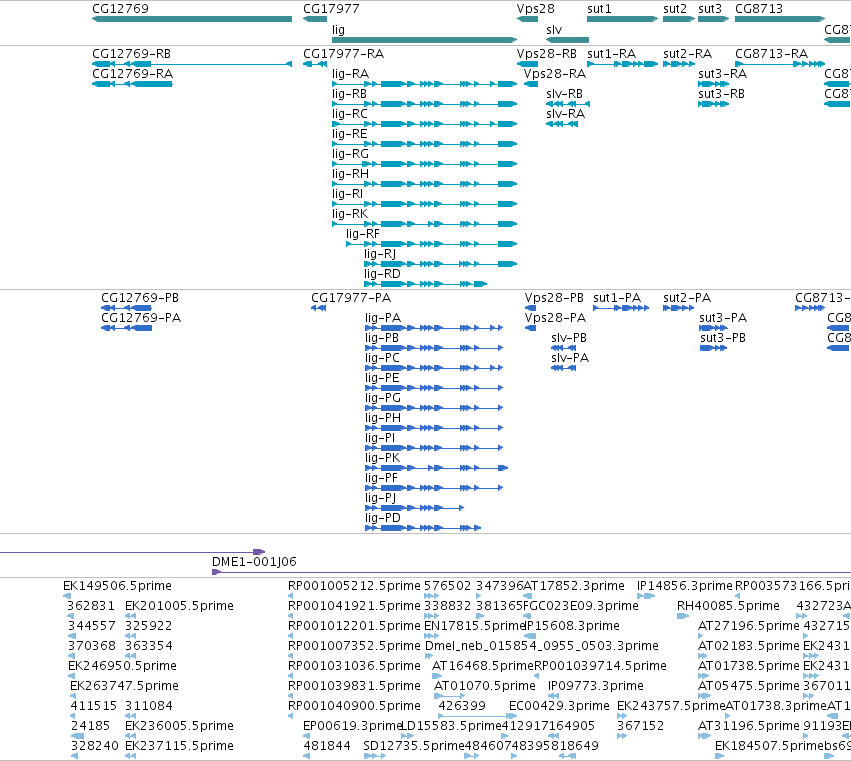Select transcript lig-RI
Viewport: 851px width, 761px height.
424,204
